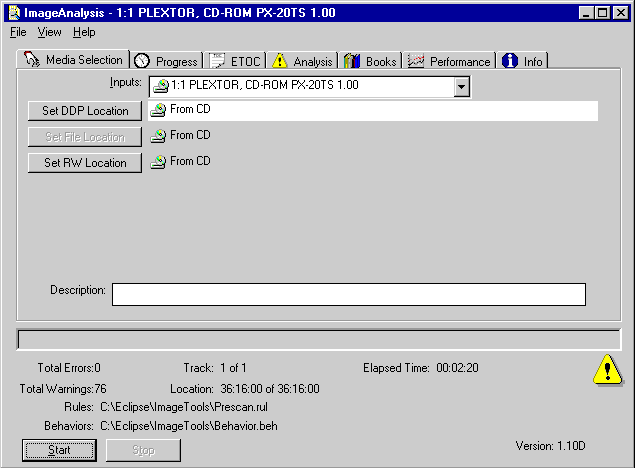The width and height of the screenshot is (635, 468).
Task: Click the Set DDP Location button
Action: [x=85, y=111]
